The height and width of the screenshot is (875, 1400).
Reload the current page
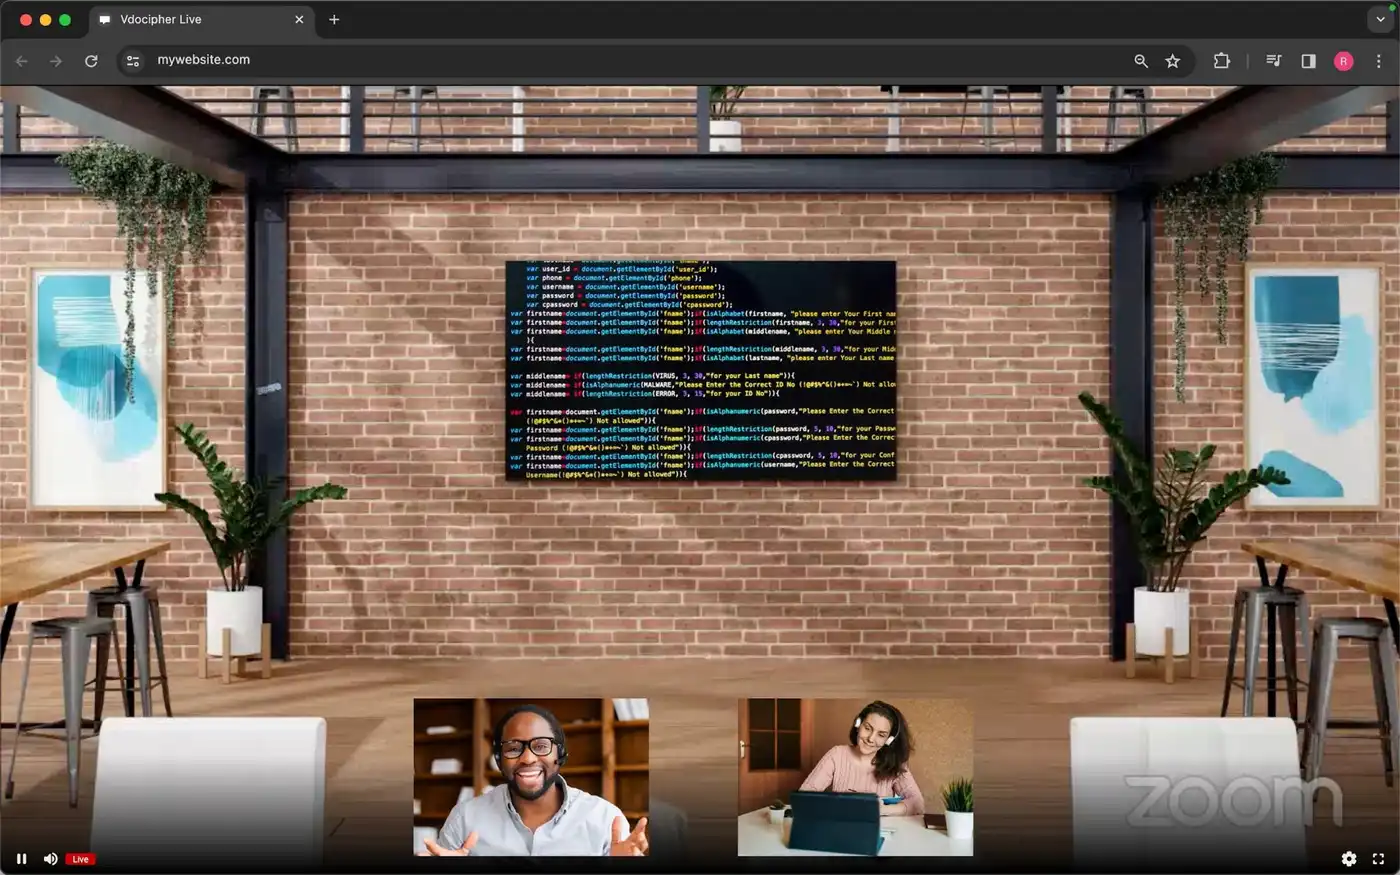pos(91,61)
